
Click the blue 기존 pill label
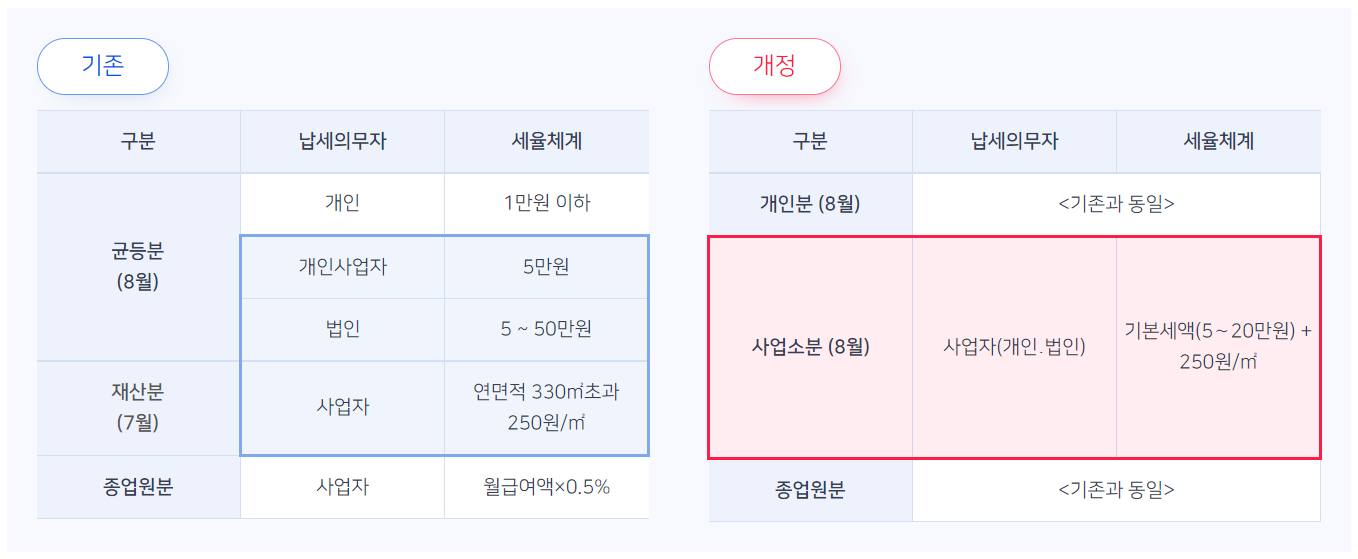tap(102, 66)
